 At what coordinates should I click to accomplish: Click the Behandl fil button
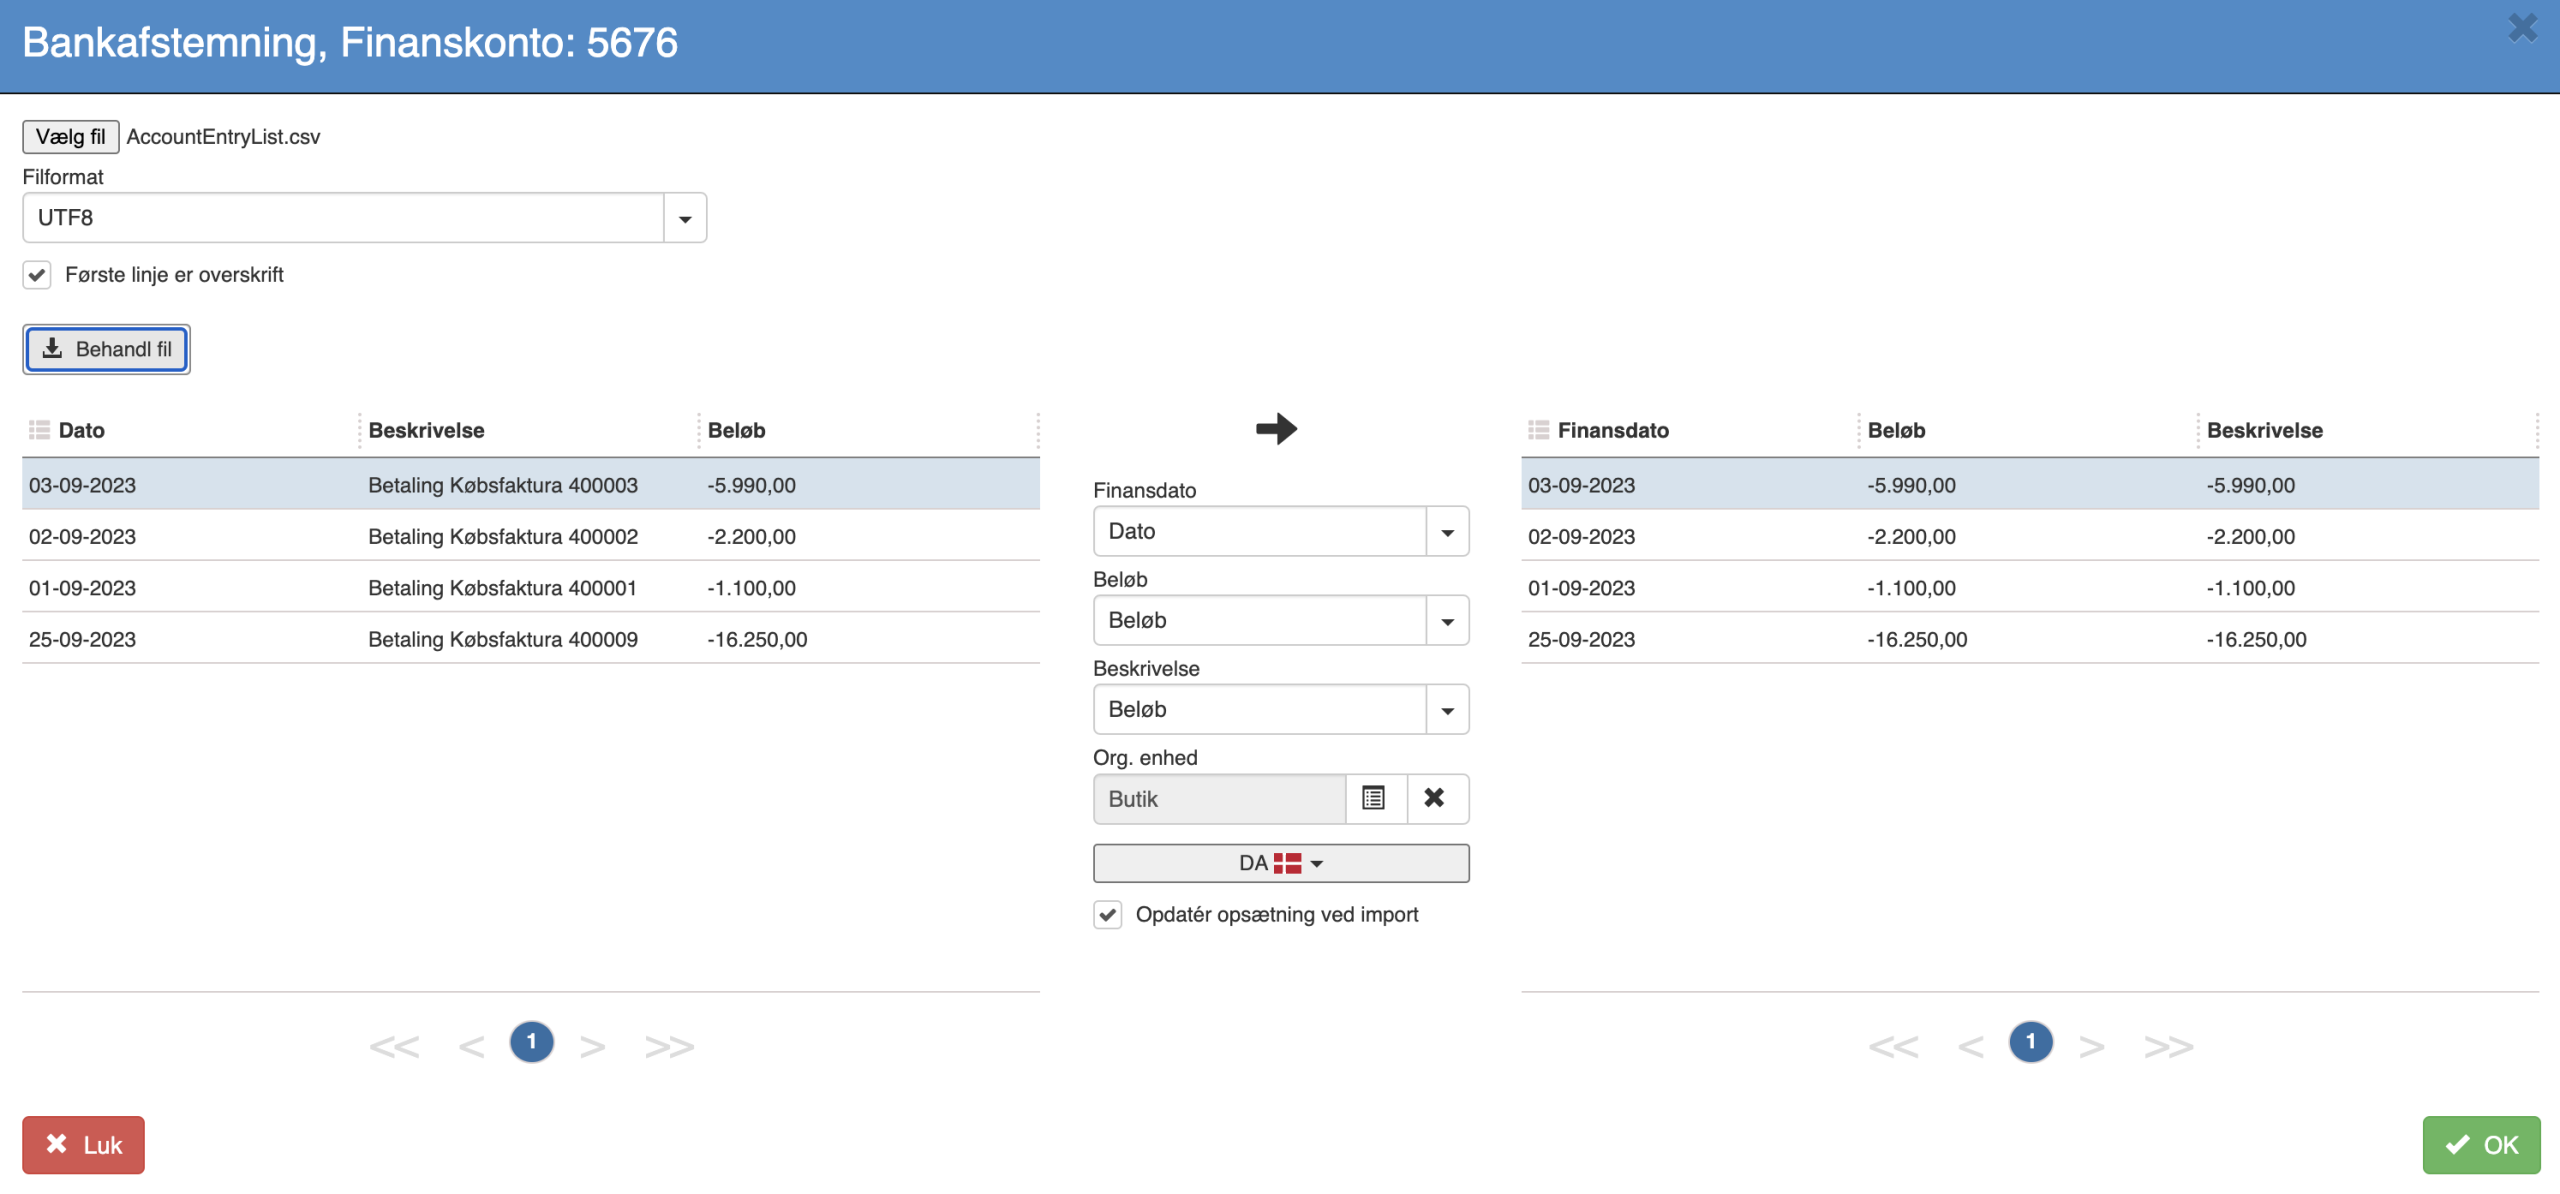(x=106, y=349)
